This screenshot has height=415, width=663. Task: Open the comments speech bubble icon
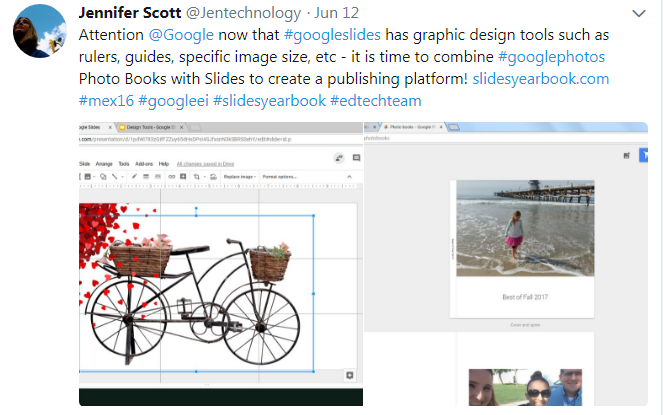(x=356, y=158)
